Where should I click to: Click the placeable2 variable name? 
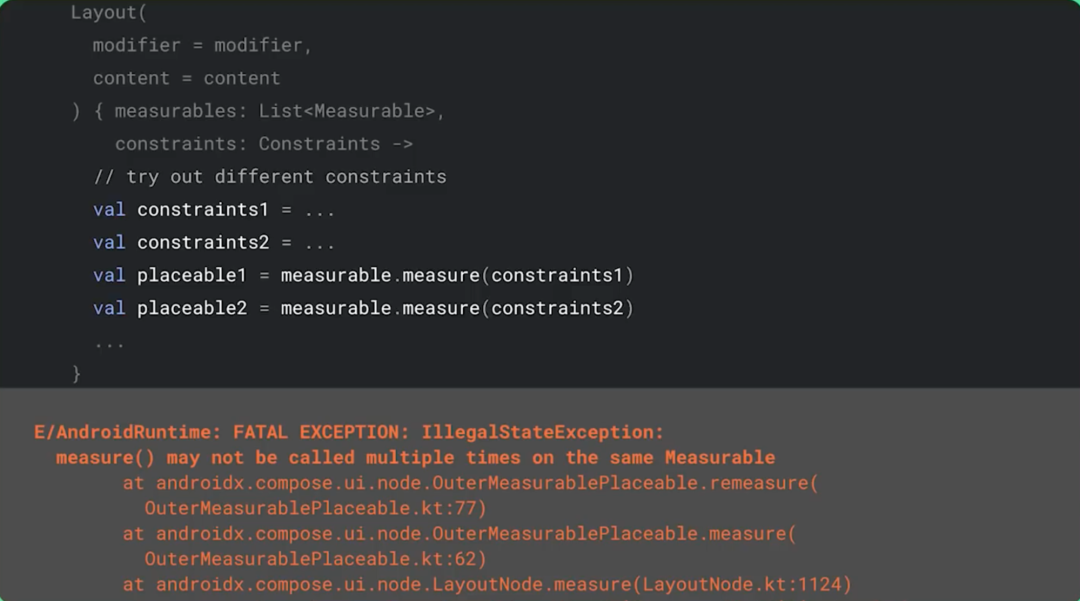(192, 308)
